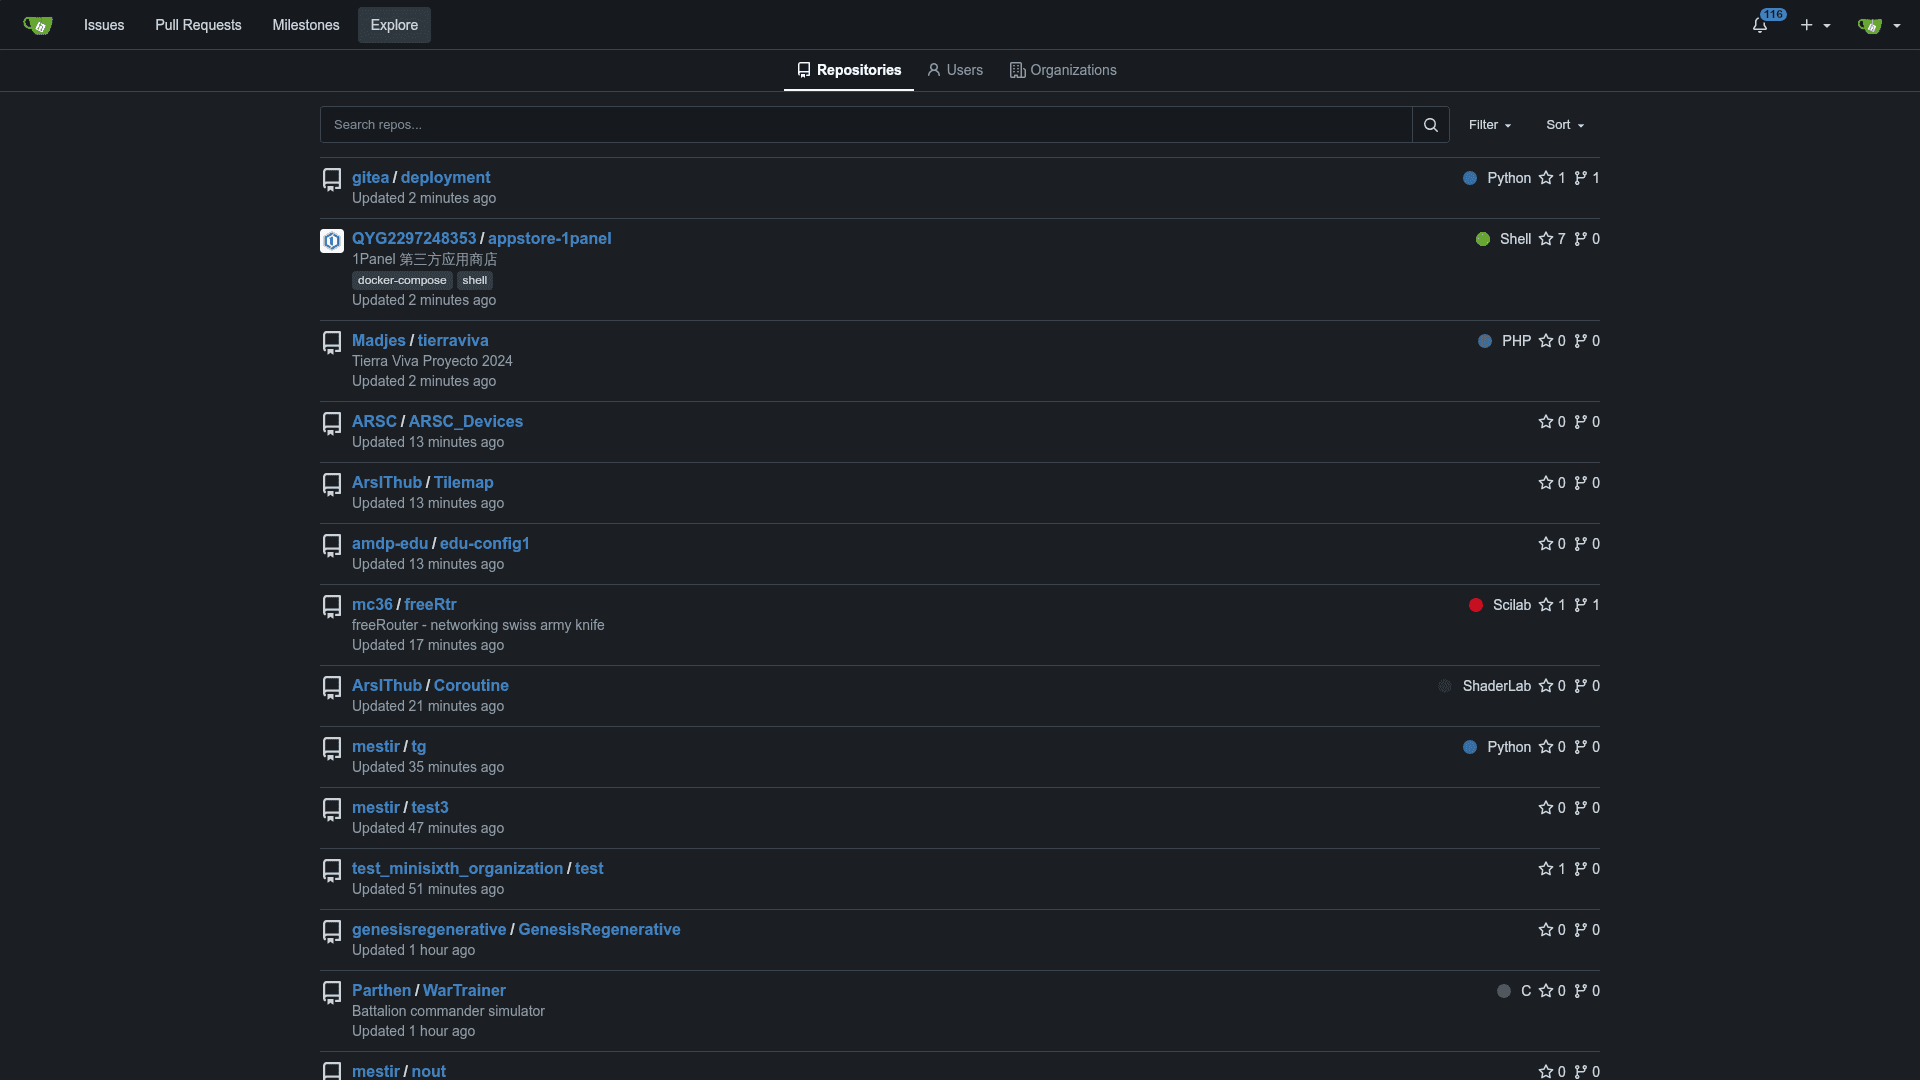Click the red Scilab language dot
This screenshot has width=1920, height=1080.
(1476, 605)
